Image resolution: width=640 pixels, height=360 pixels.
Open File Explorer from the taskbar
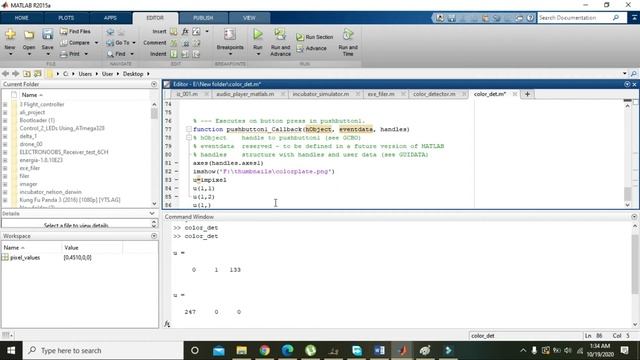[242, 350]
